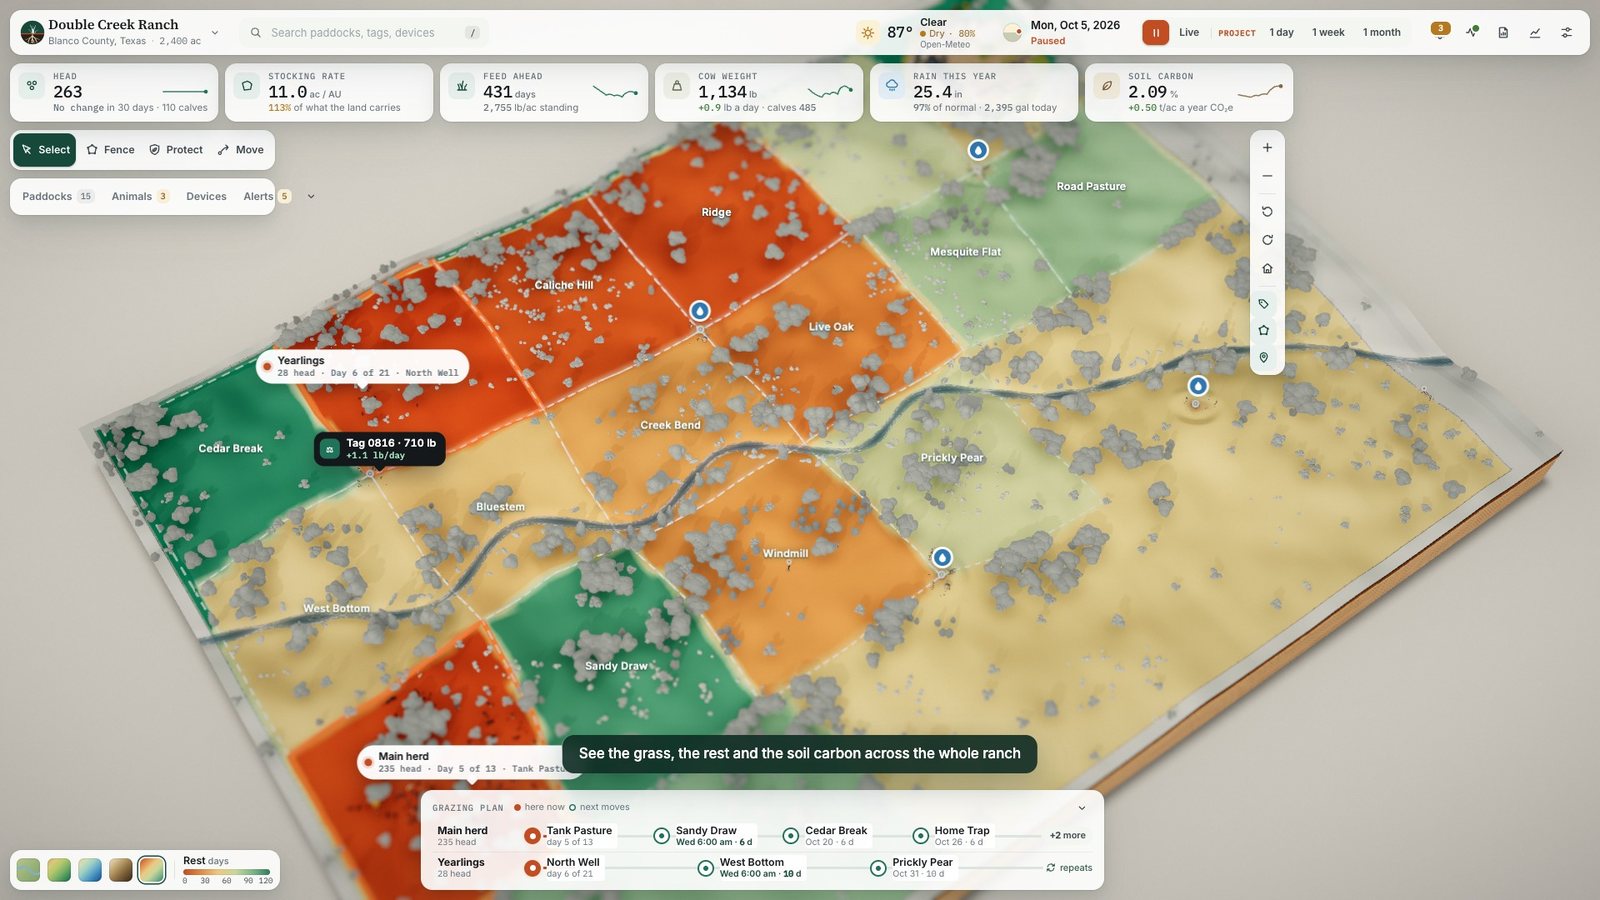Open the report document icon

click(x=1503, y=32)
